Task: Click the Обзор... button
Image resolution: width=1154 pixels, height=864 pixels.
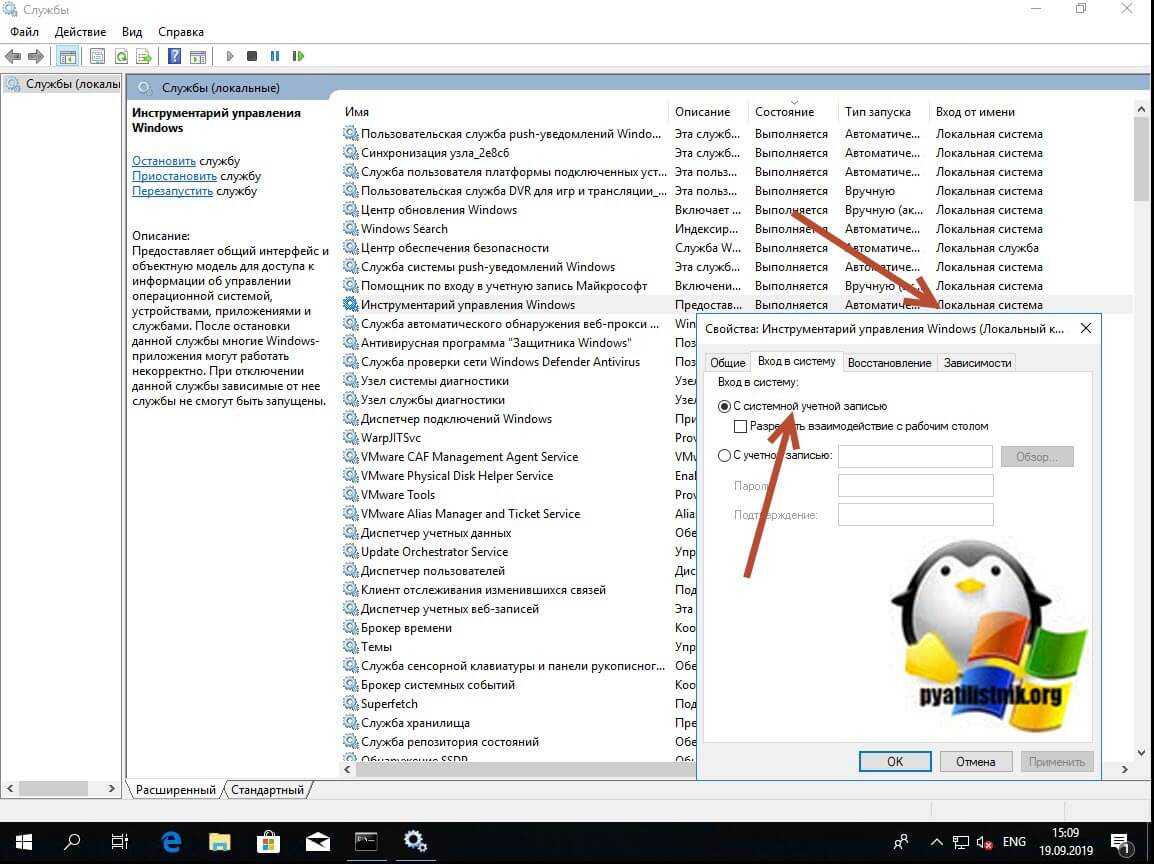Action: point(1037,456)
